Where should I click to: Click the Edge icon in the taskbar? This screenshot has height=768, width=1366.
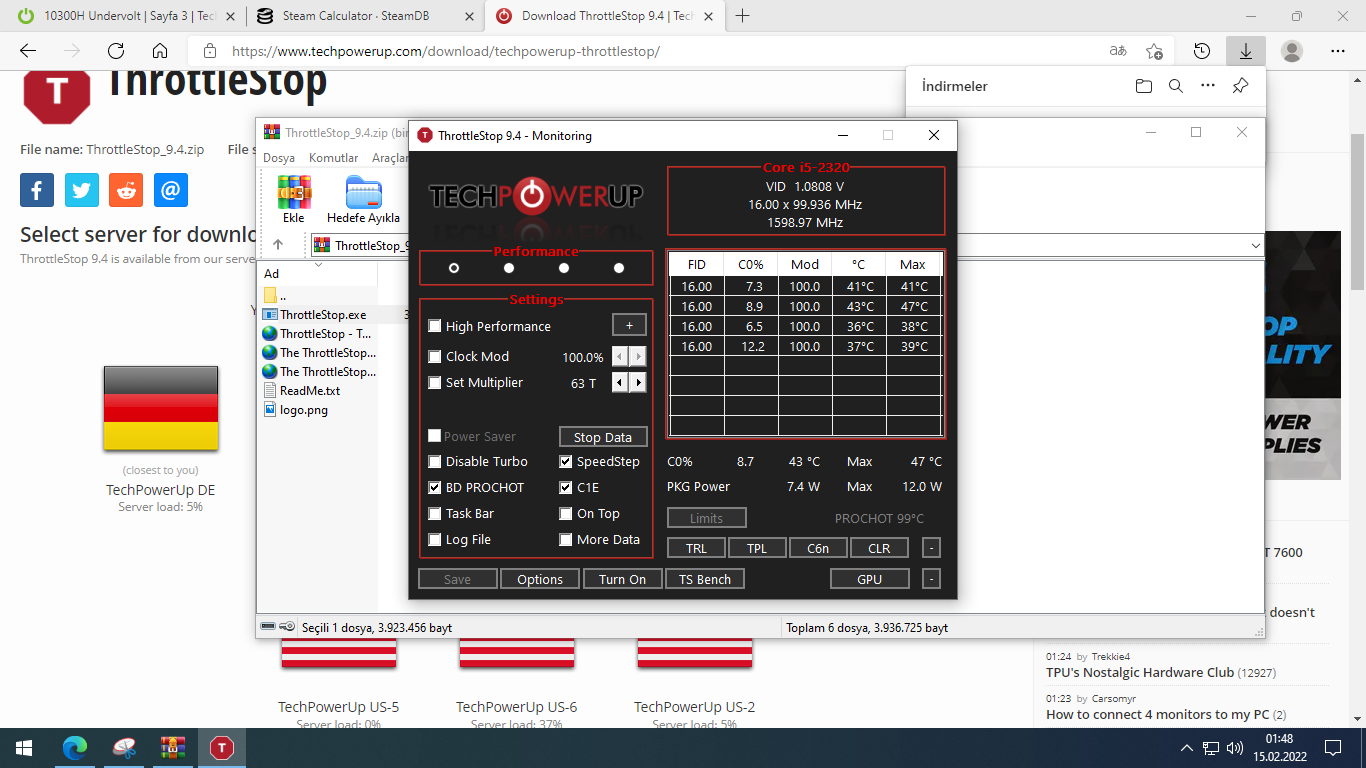click(x=75, y=748)
